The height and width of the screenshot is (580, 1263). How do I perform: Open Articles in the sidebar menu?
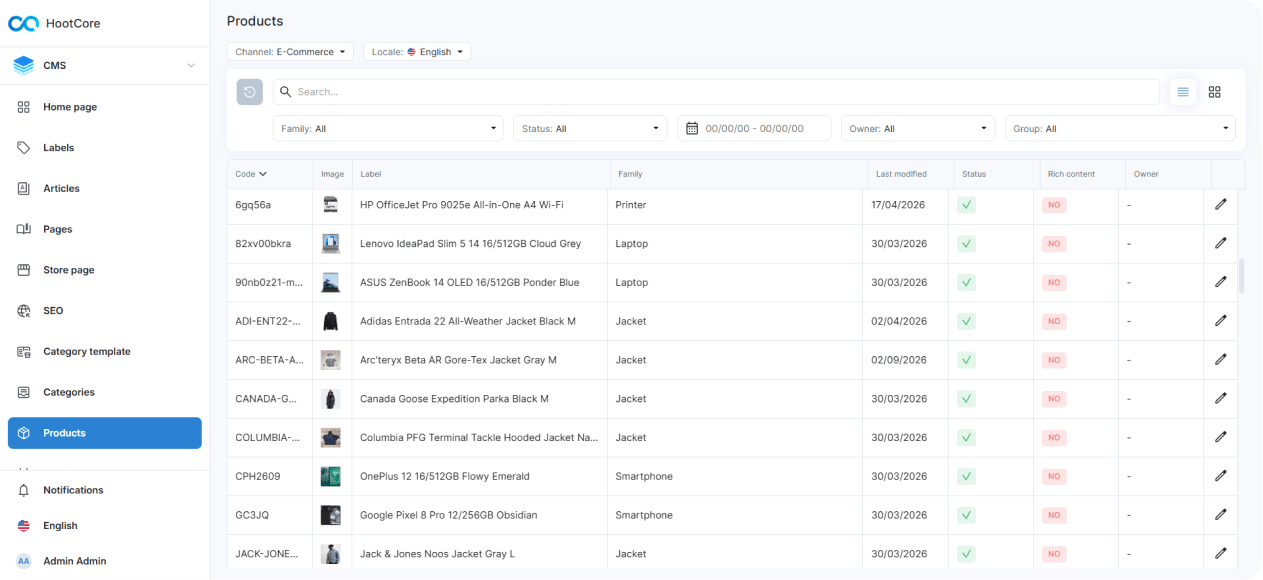[105, 188]
